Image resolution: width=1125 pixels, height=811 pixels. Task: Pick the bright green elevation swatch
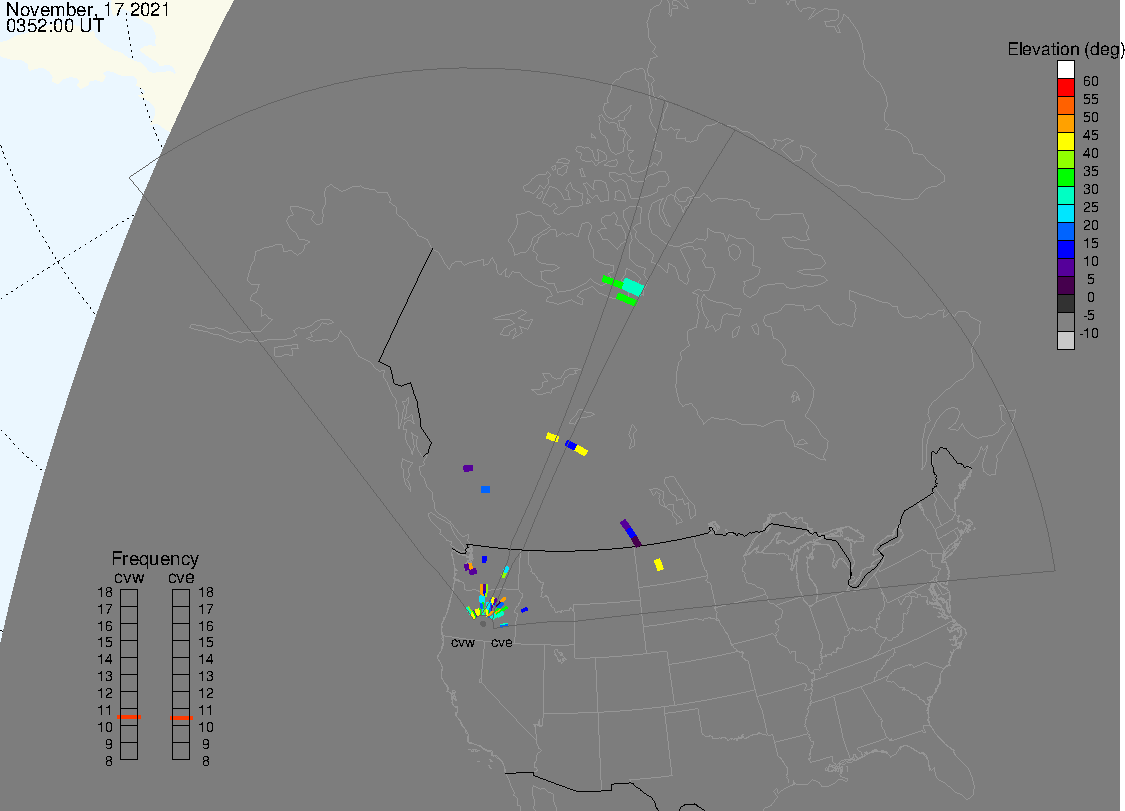[1065, 177]
